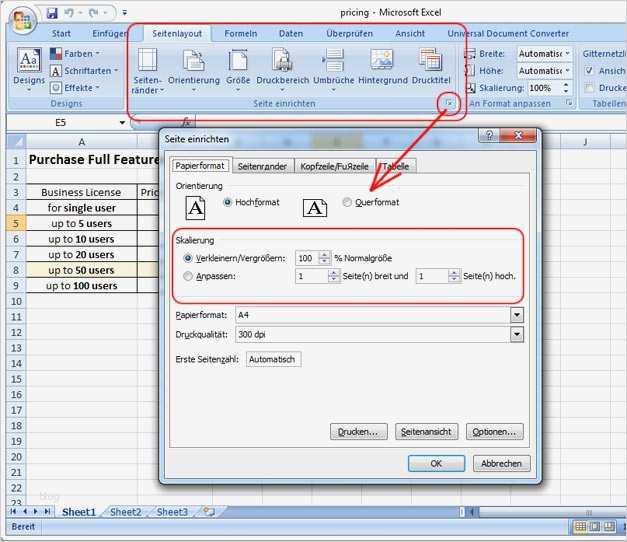627x542 pixels.
Task: Go to first sheet navigation arrow
Action: tap(13, 511)
